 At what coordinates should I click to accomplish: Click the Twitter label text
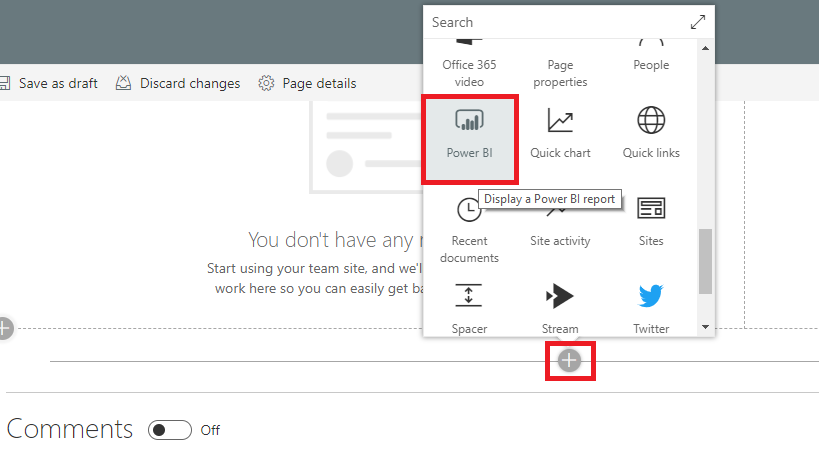(651, 329)
